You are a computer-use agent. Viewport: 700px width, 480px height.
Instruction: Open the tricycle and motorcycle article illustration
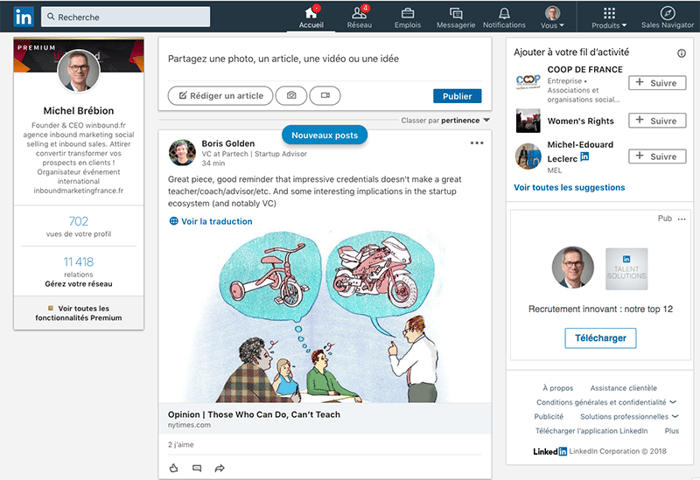[x=325, y=316]
